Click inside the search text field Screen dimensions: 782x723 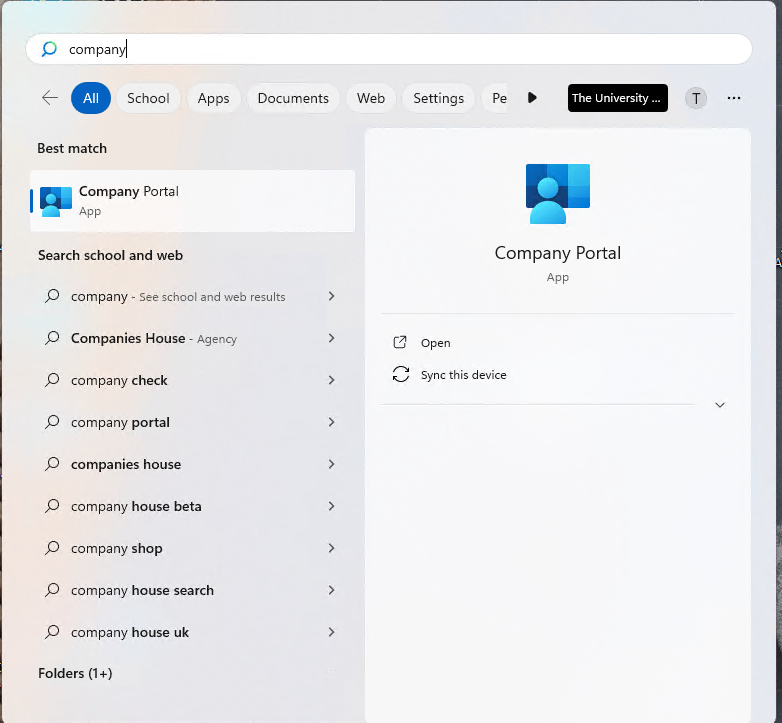389,49
